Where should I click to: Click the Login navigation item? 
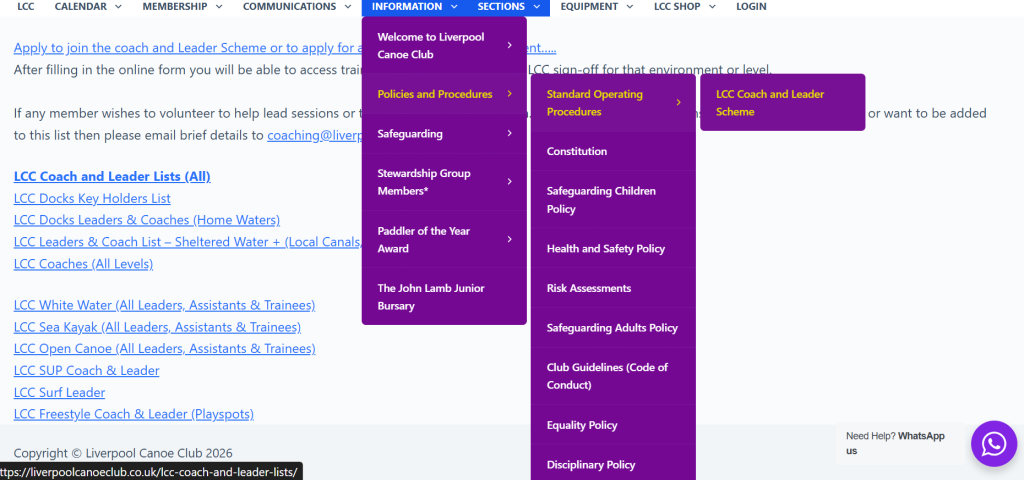point(751,7)
